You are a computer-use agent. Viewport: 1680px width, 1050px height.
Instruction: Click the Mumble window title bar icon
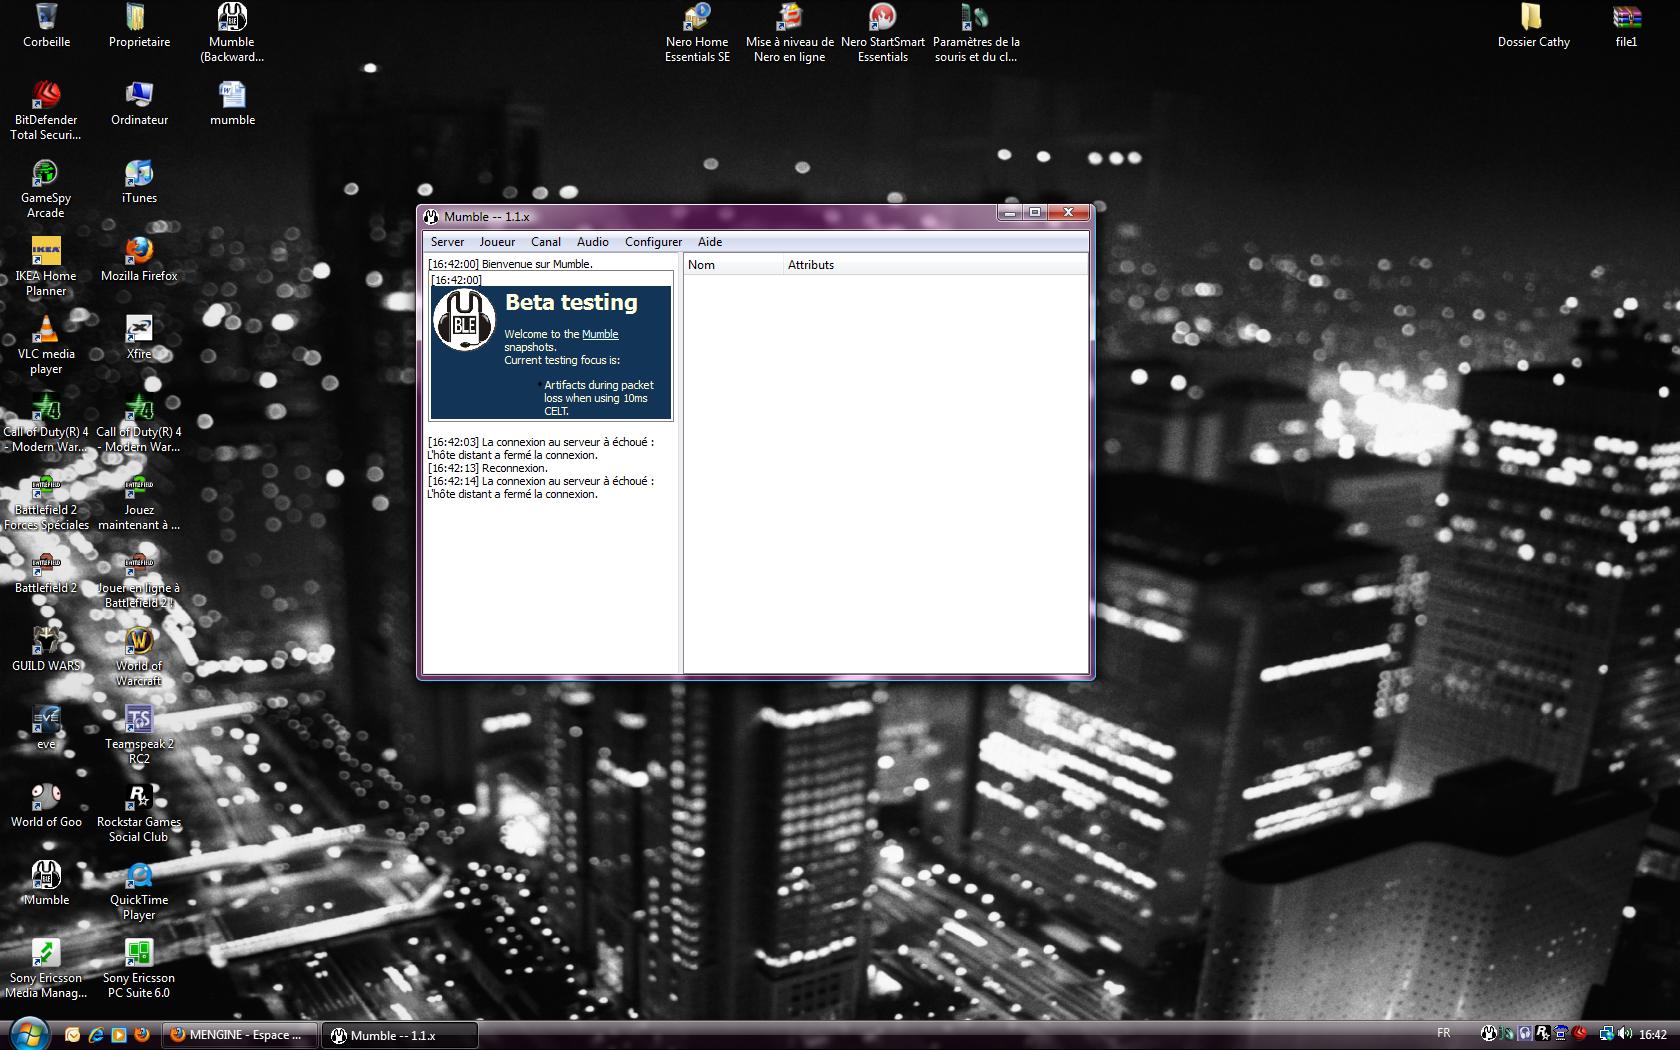(x=431, y=216)
